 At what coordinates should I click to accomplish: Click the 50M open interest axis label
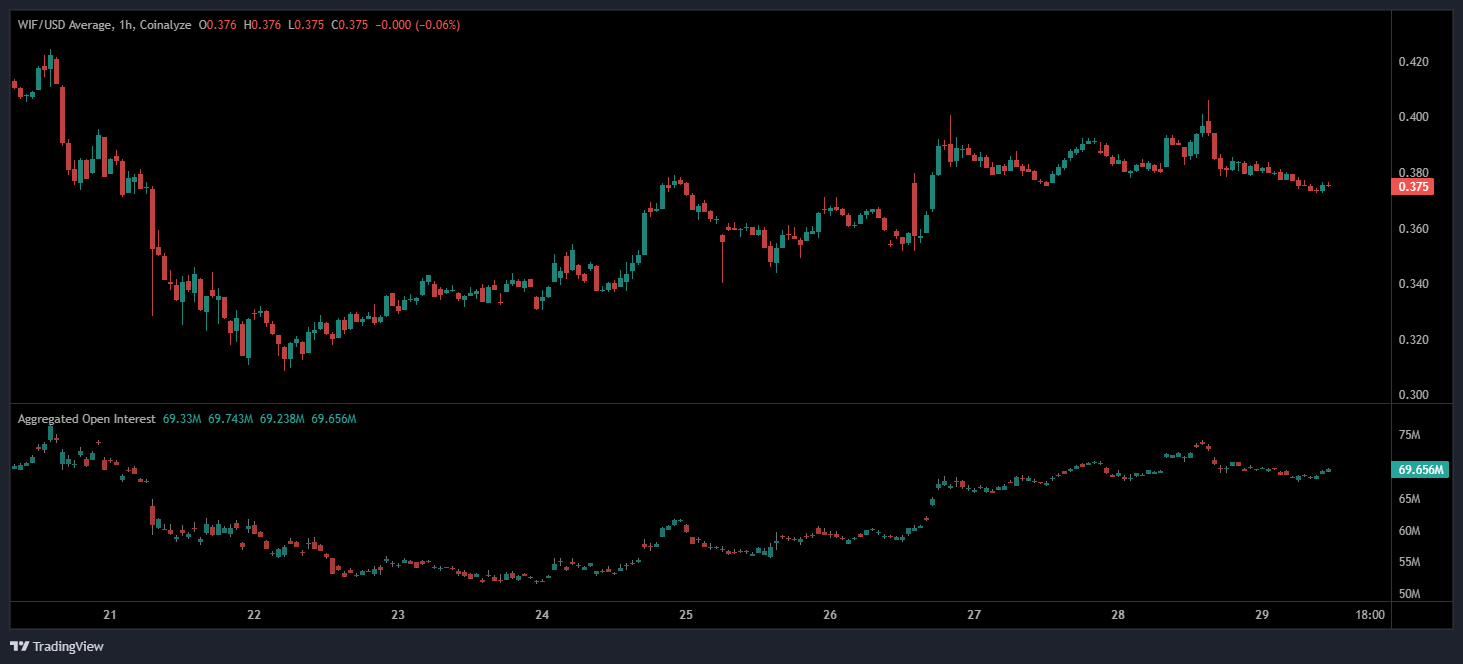1409,594
